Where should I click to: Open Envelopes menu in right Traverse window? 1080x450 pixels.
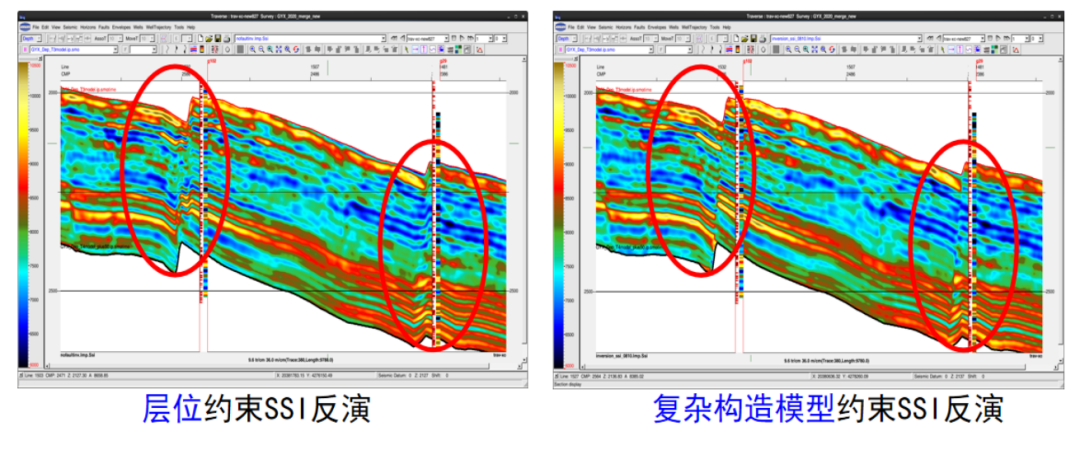(657, 27)
